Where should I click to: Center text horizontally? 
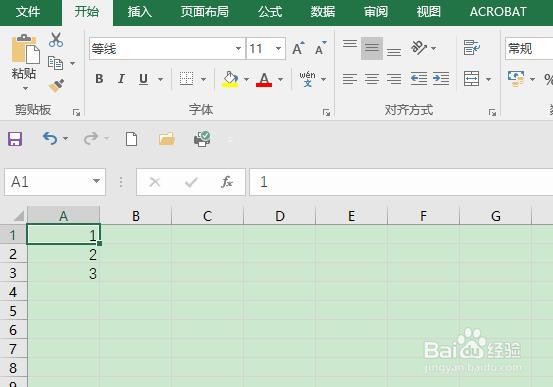tap(372, 79)
